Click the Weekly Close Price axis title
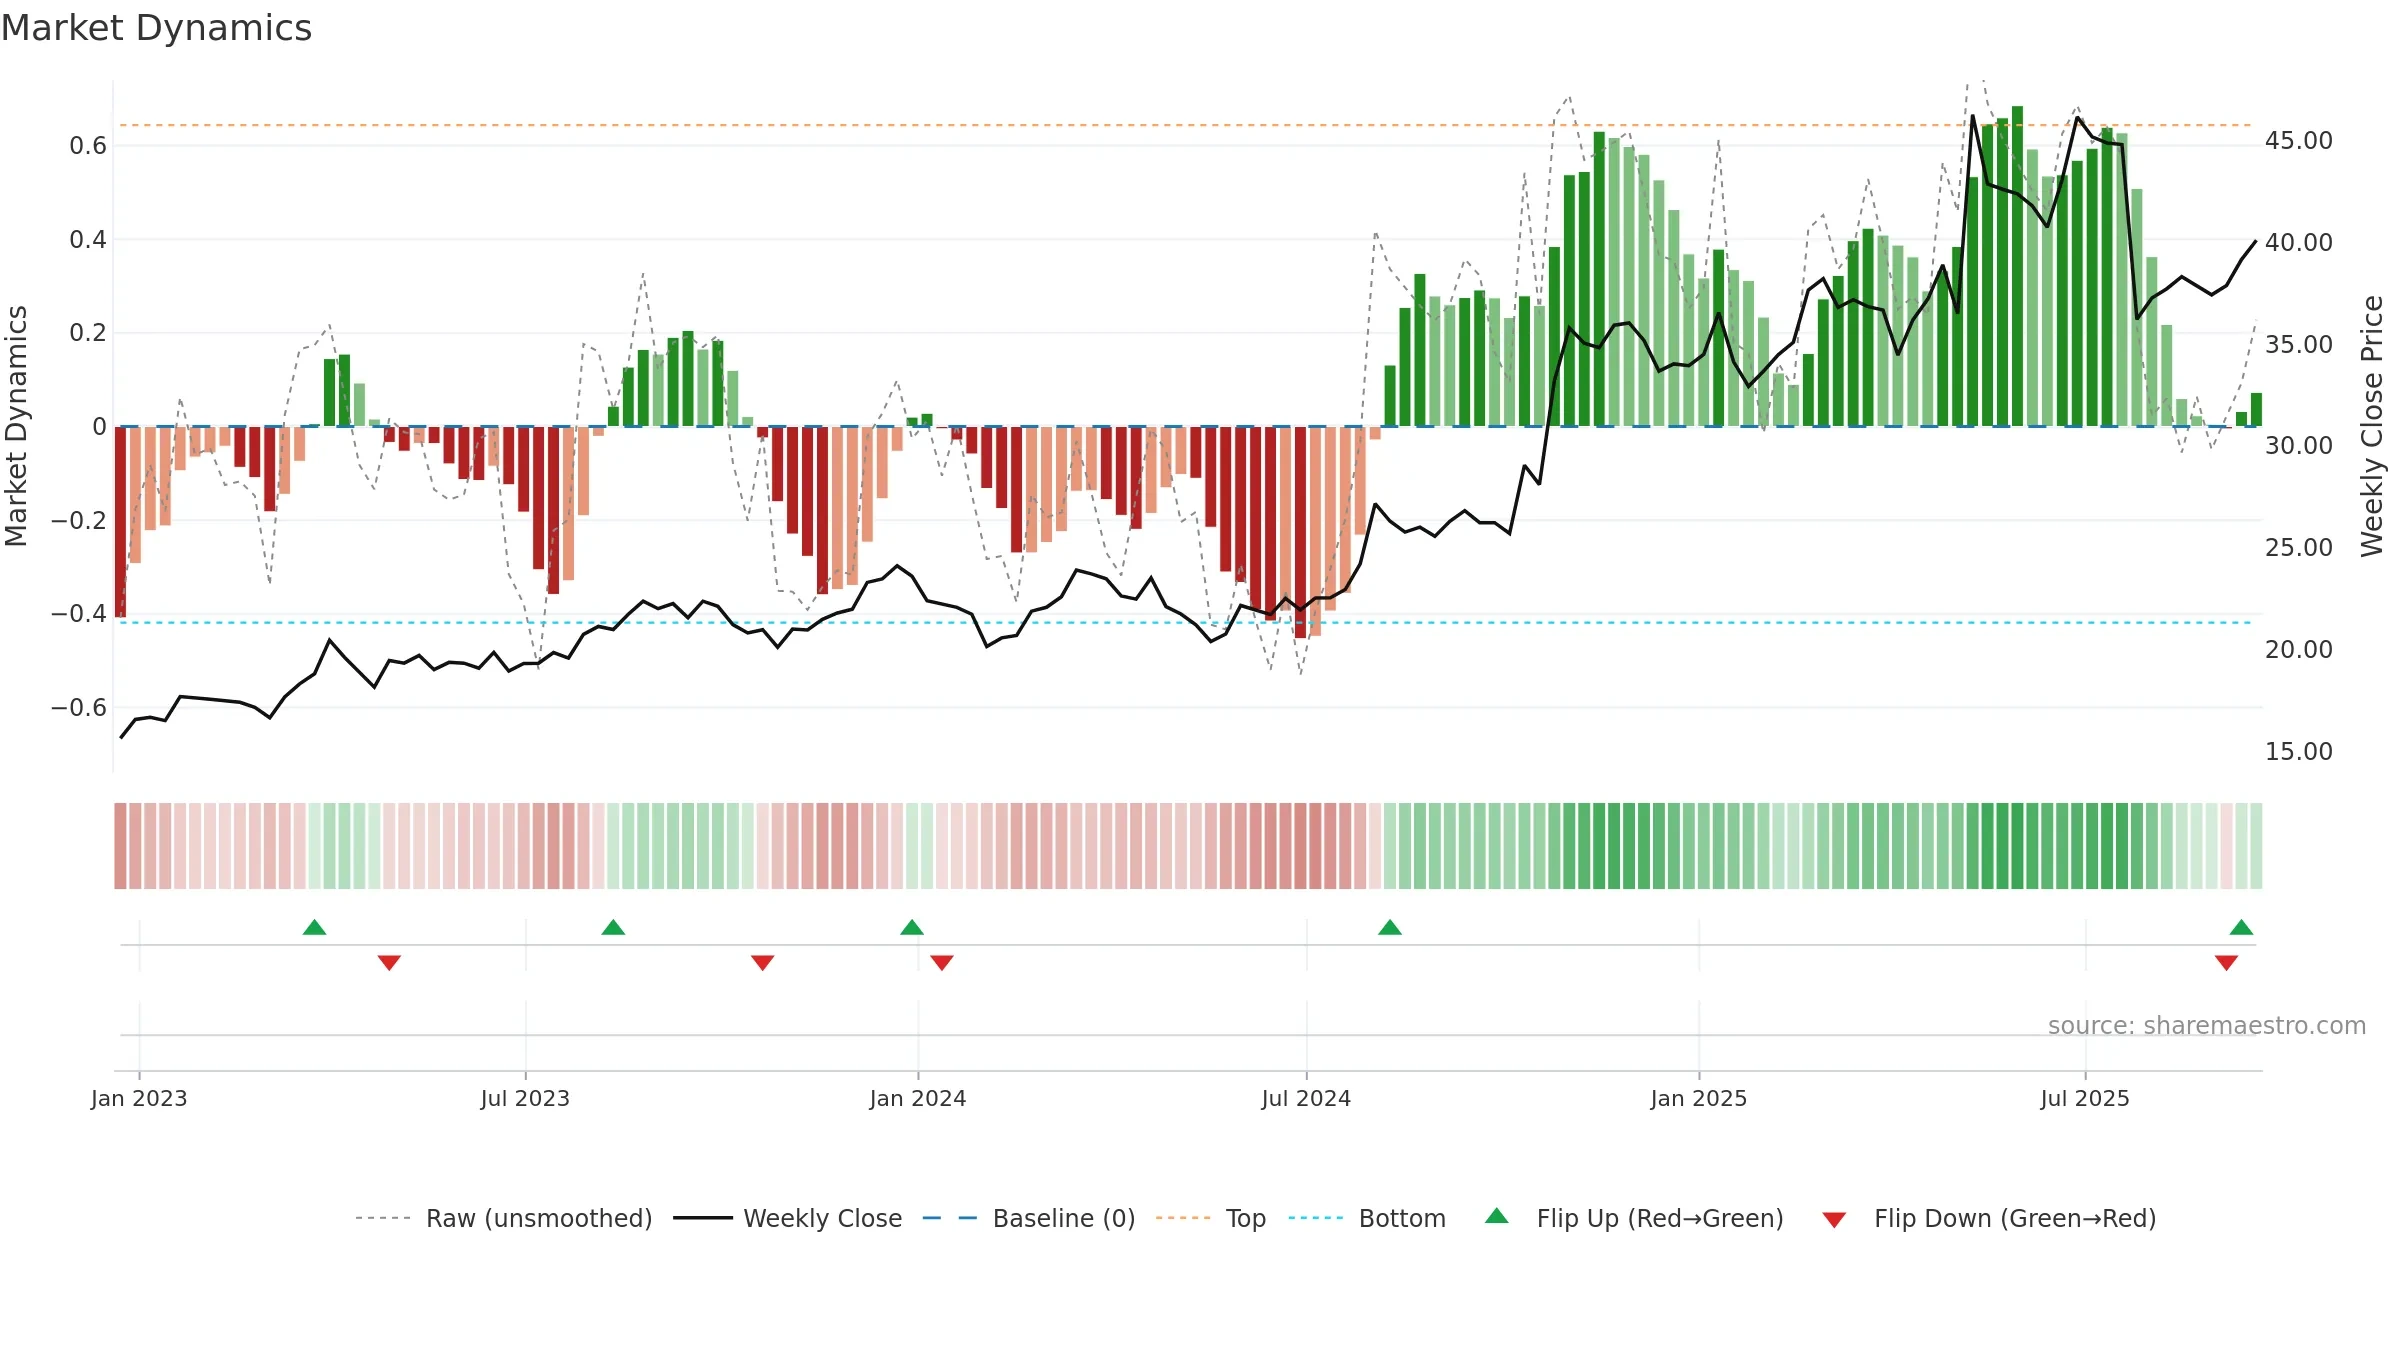The height and width of the screenshot is (1350, 2400). pyautogui.click(x=2373, y=426)
